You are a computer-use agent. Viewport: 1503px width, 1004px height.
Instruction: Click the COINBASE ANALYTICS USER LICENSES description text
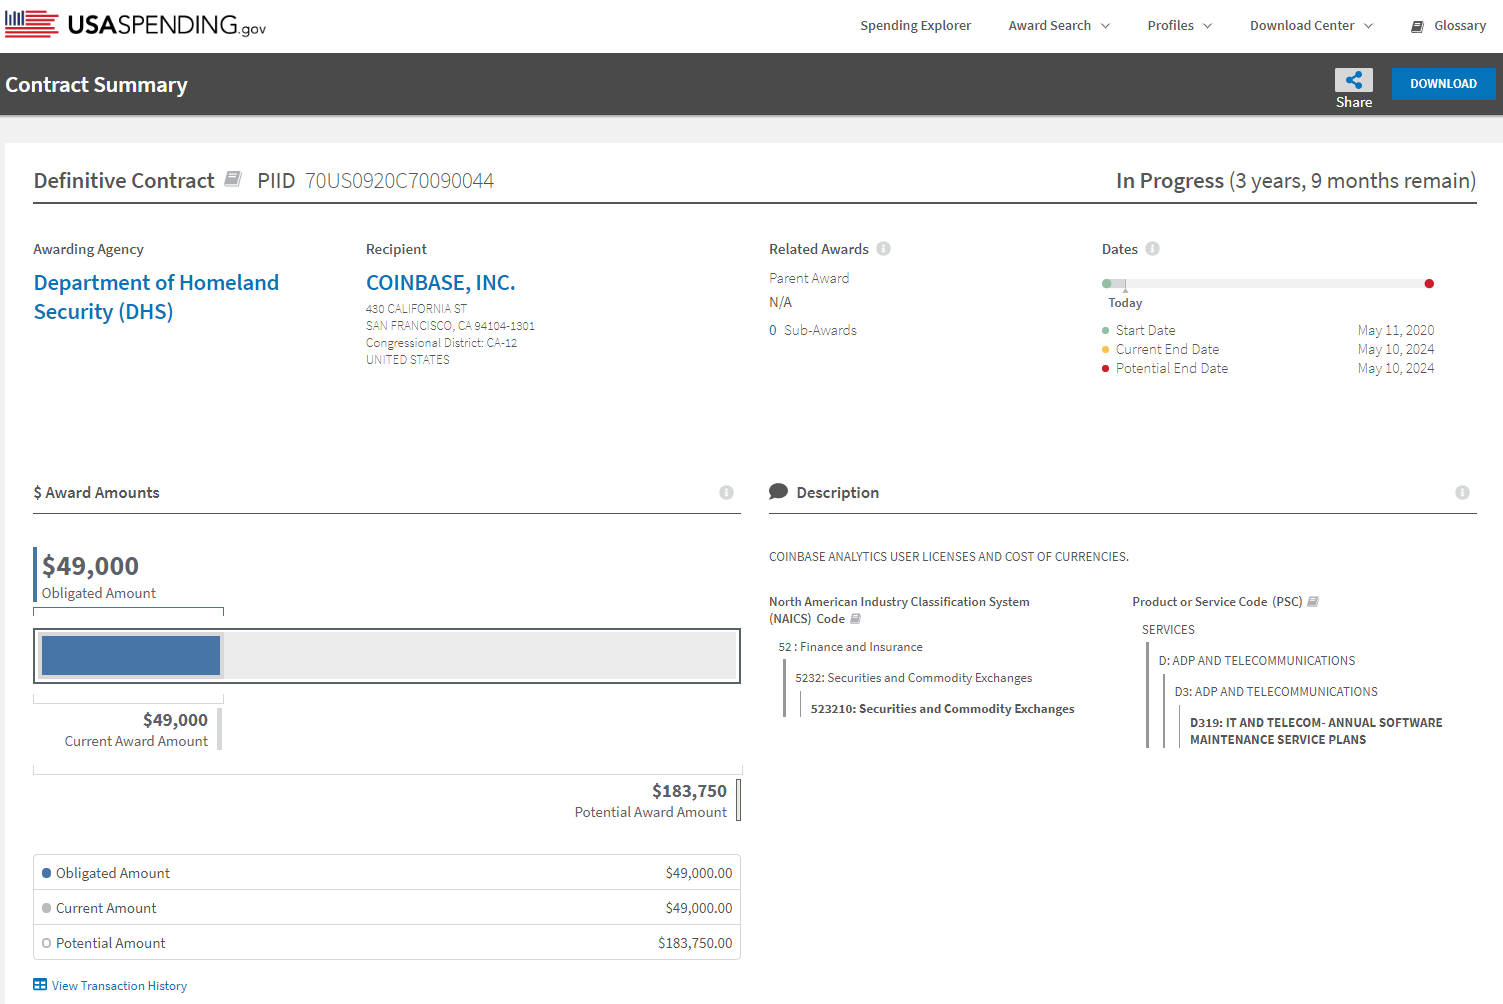coord(949,557)
